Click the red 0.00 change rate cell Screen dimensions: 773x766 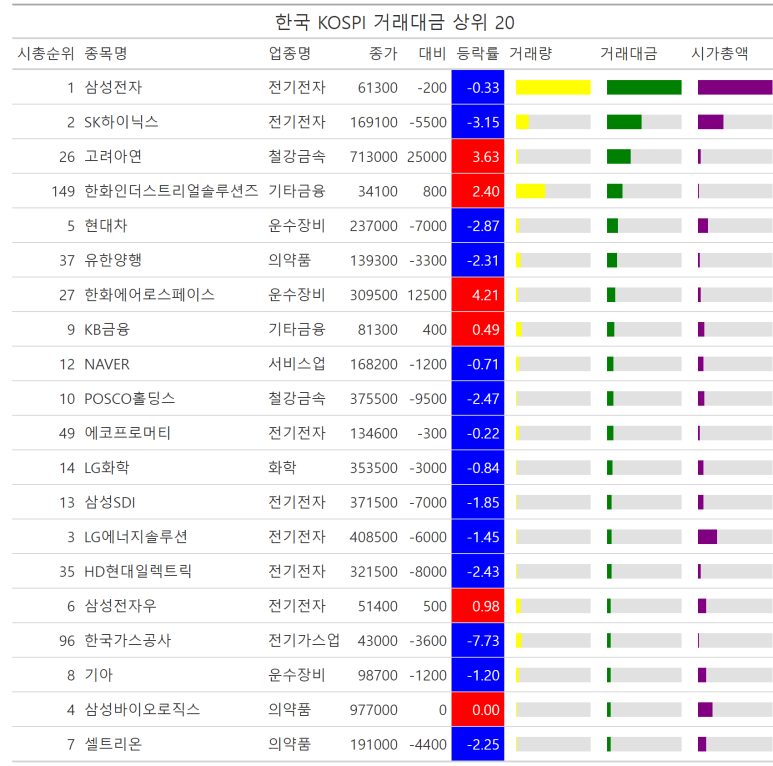point(478,710)
